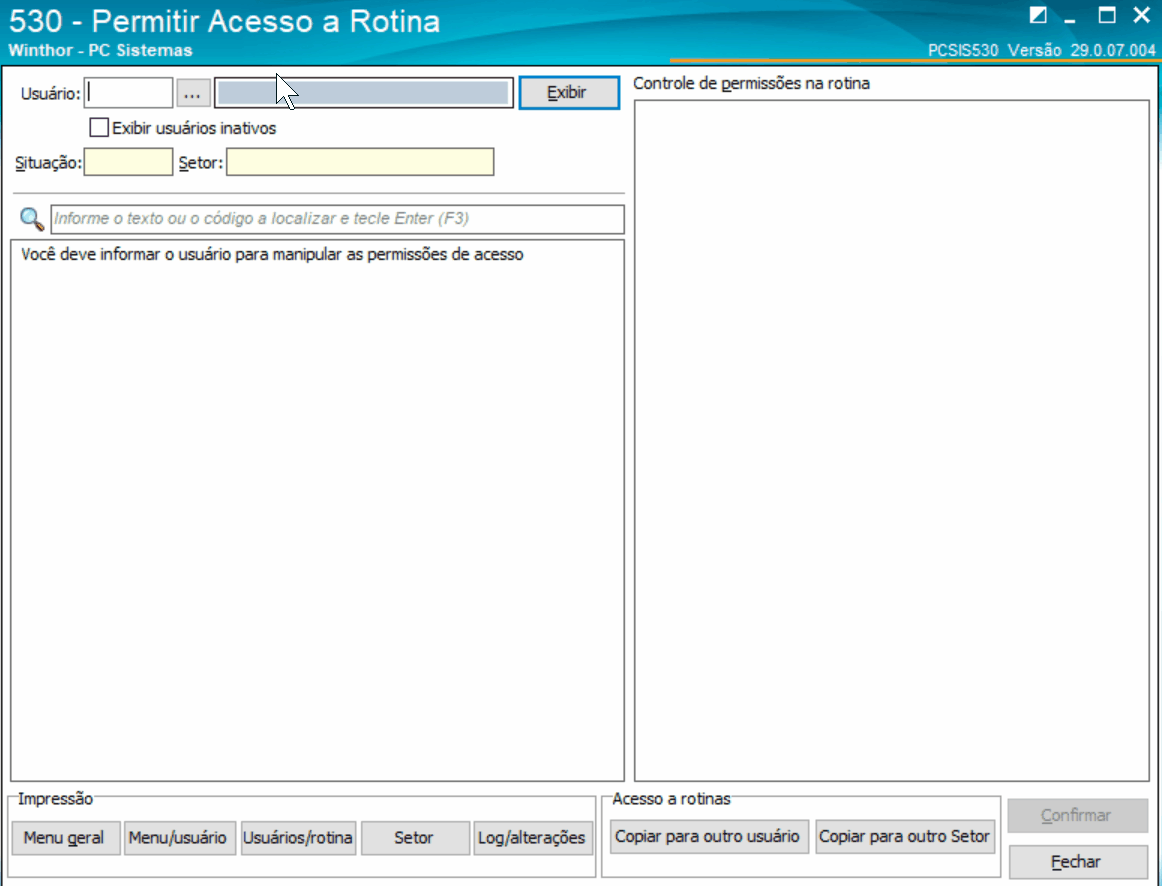1162x886 pixels.
Task: Click the Confirmar button
Action: (x=1078, y=815)
